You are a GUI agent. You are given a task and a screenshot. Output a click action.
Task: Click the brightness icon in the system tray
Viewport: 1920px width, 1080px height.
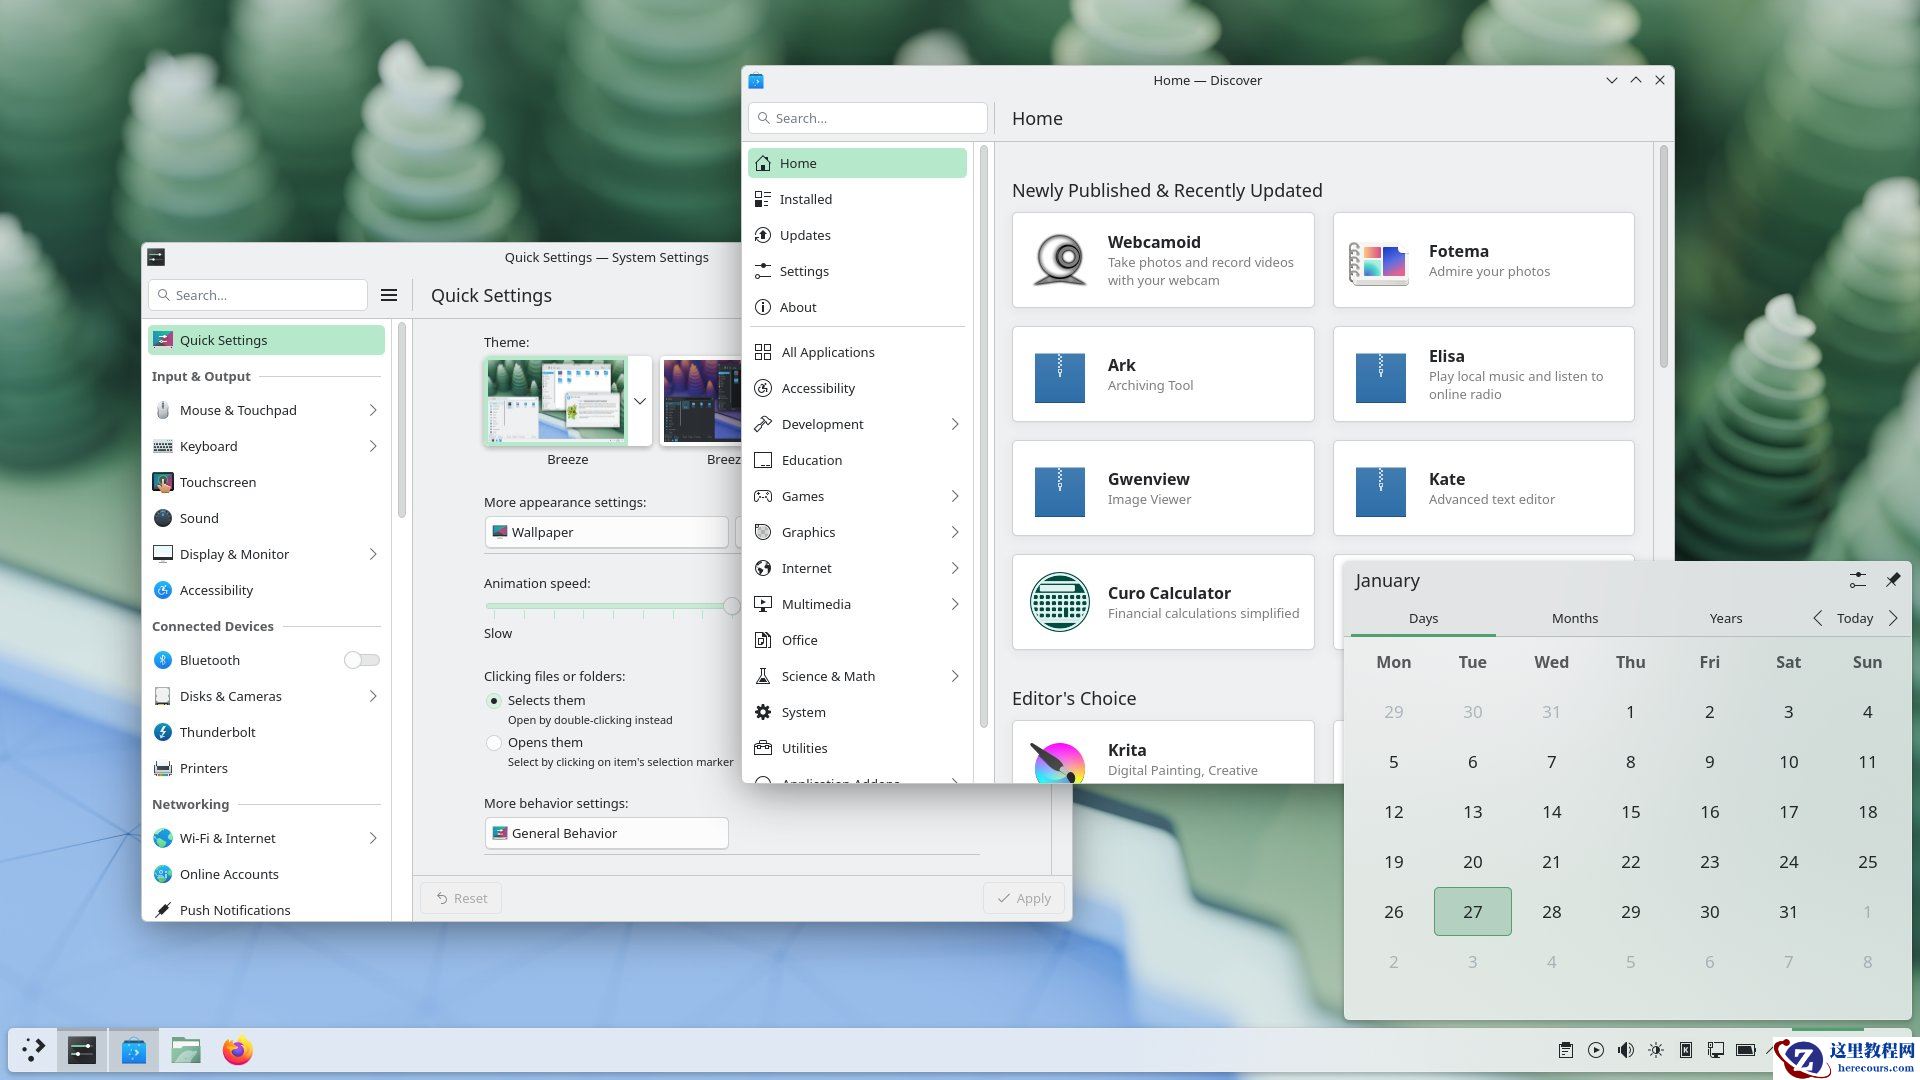1656,1050
